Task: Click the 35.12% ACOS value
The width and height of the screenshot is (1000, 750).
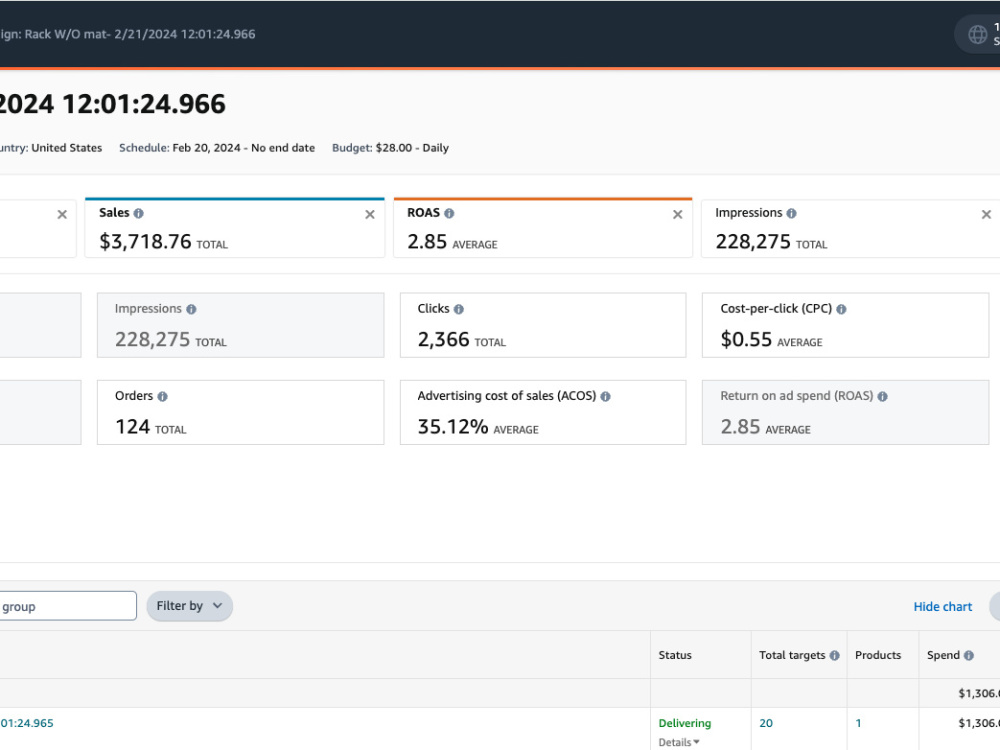Action: tap(453, 427)
